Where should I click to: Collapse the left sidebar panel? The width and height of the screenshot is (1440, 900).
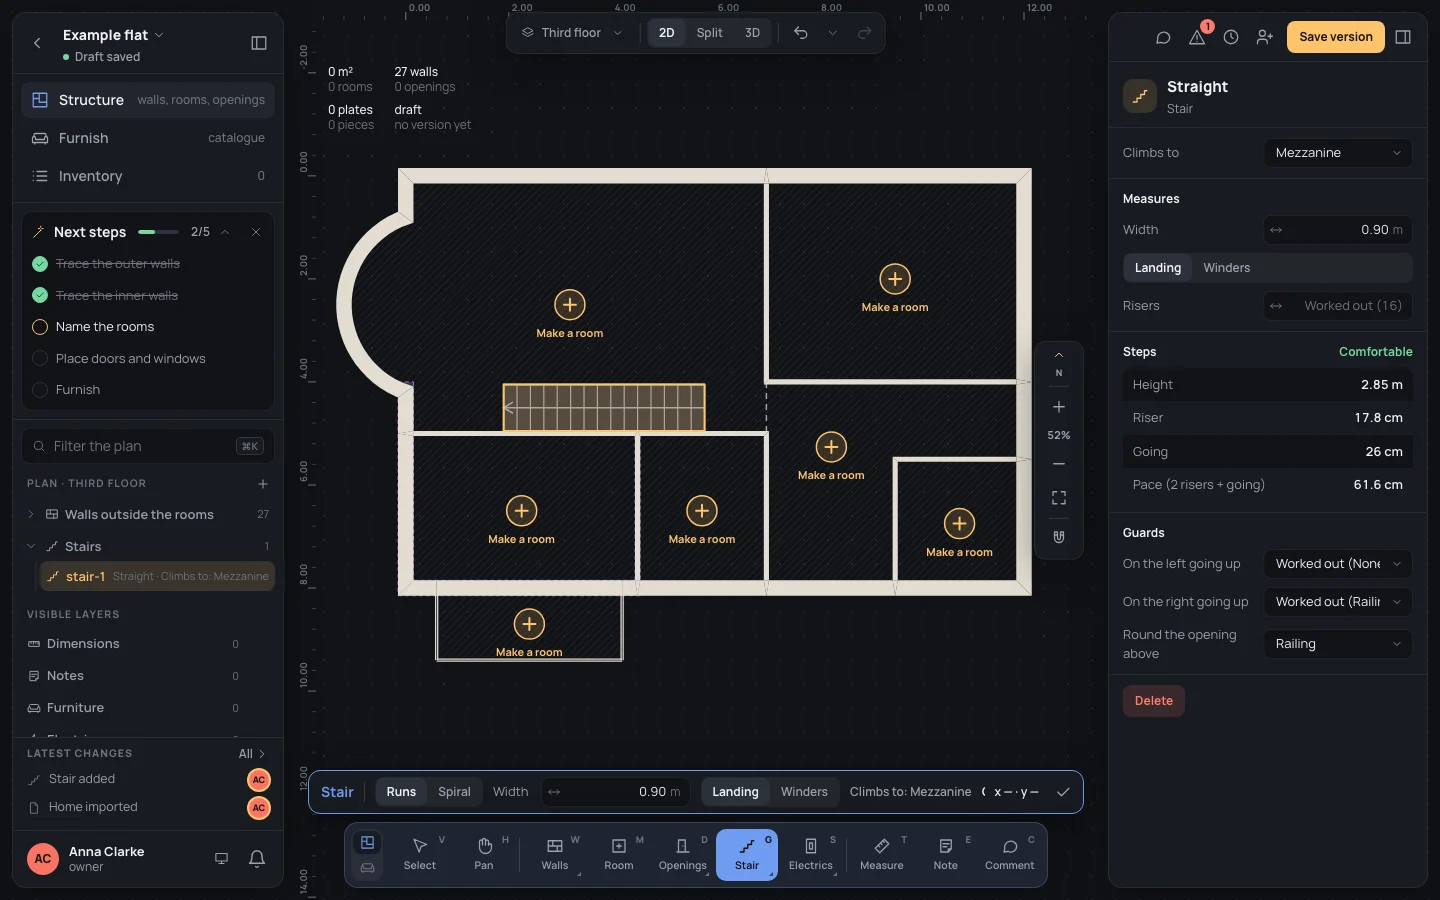coord(259,43)
